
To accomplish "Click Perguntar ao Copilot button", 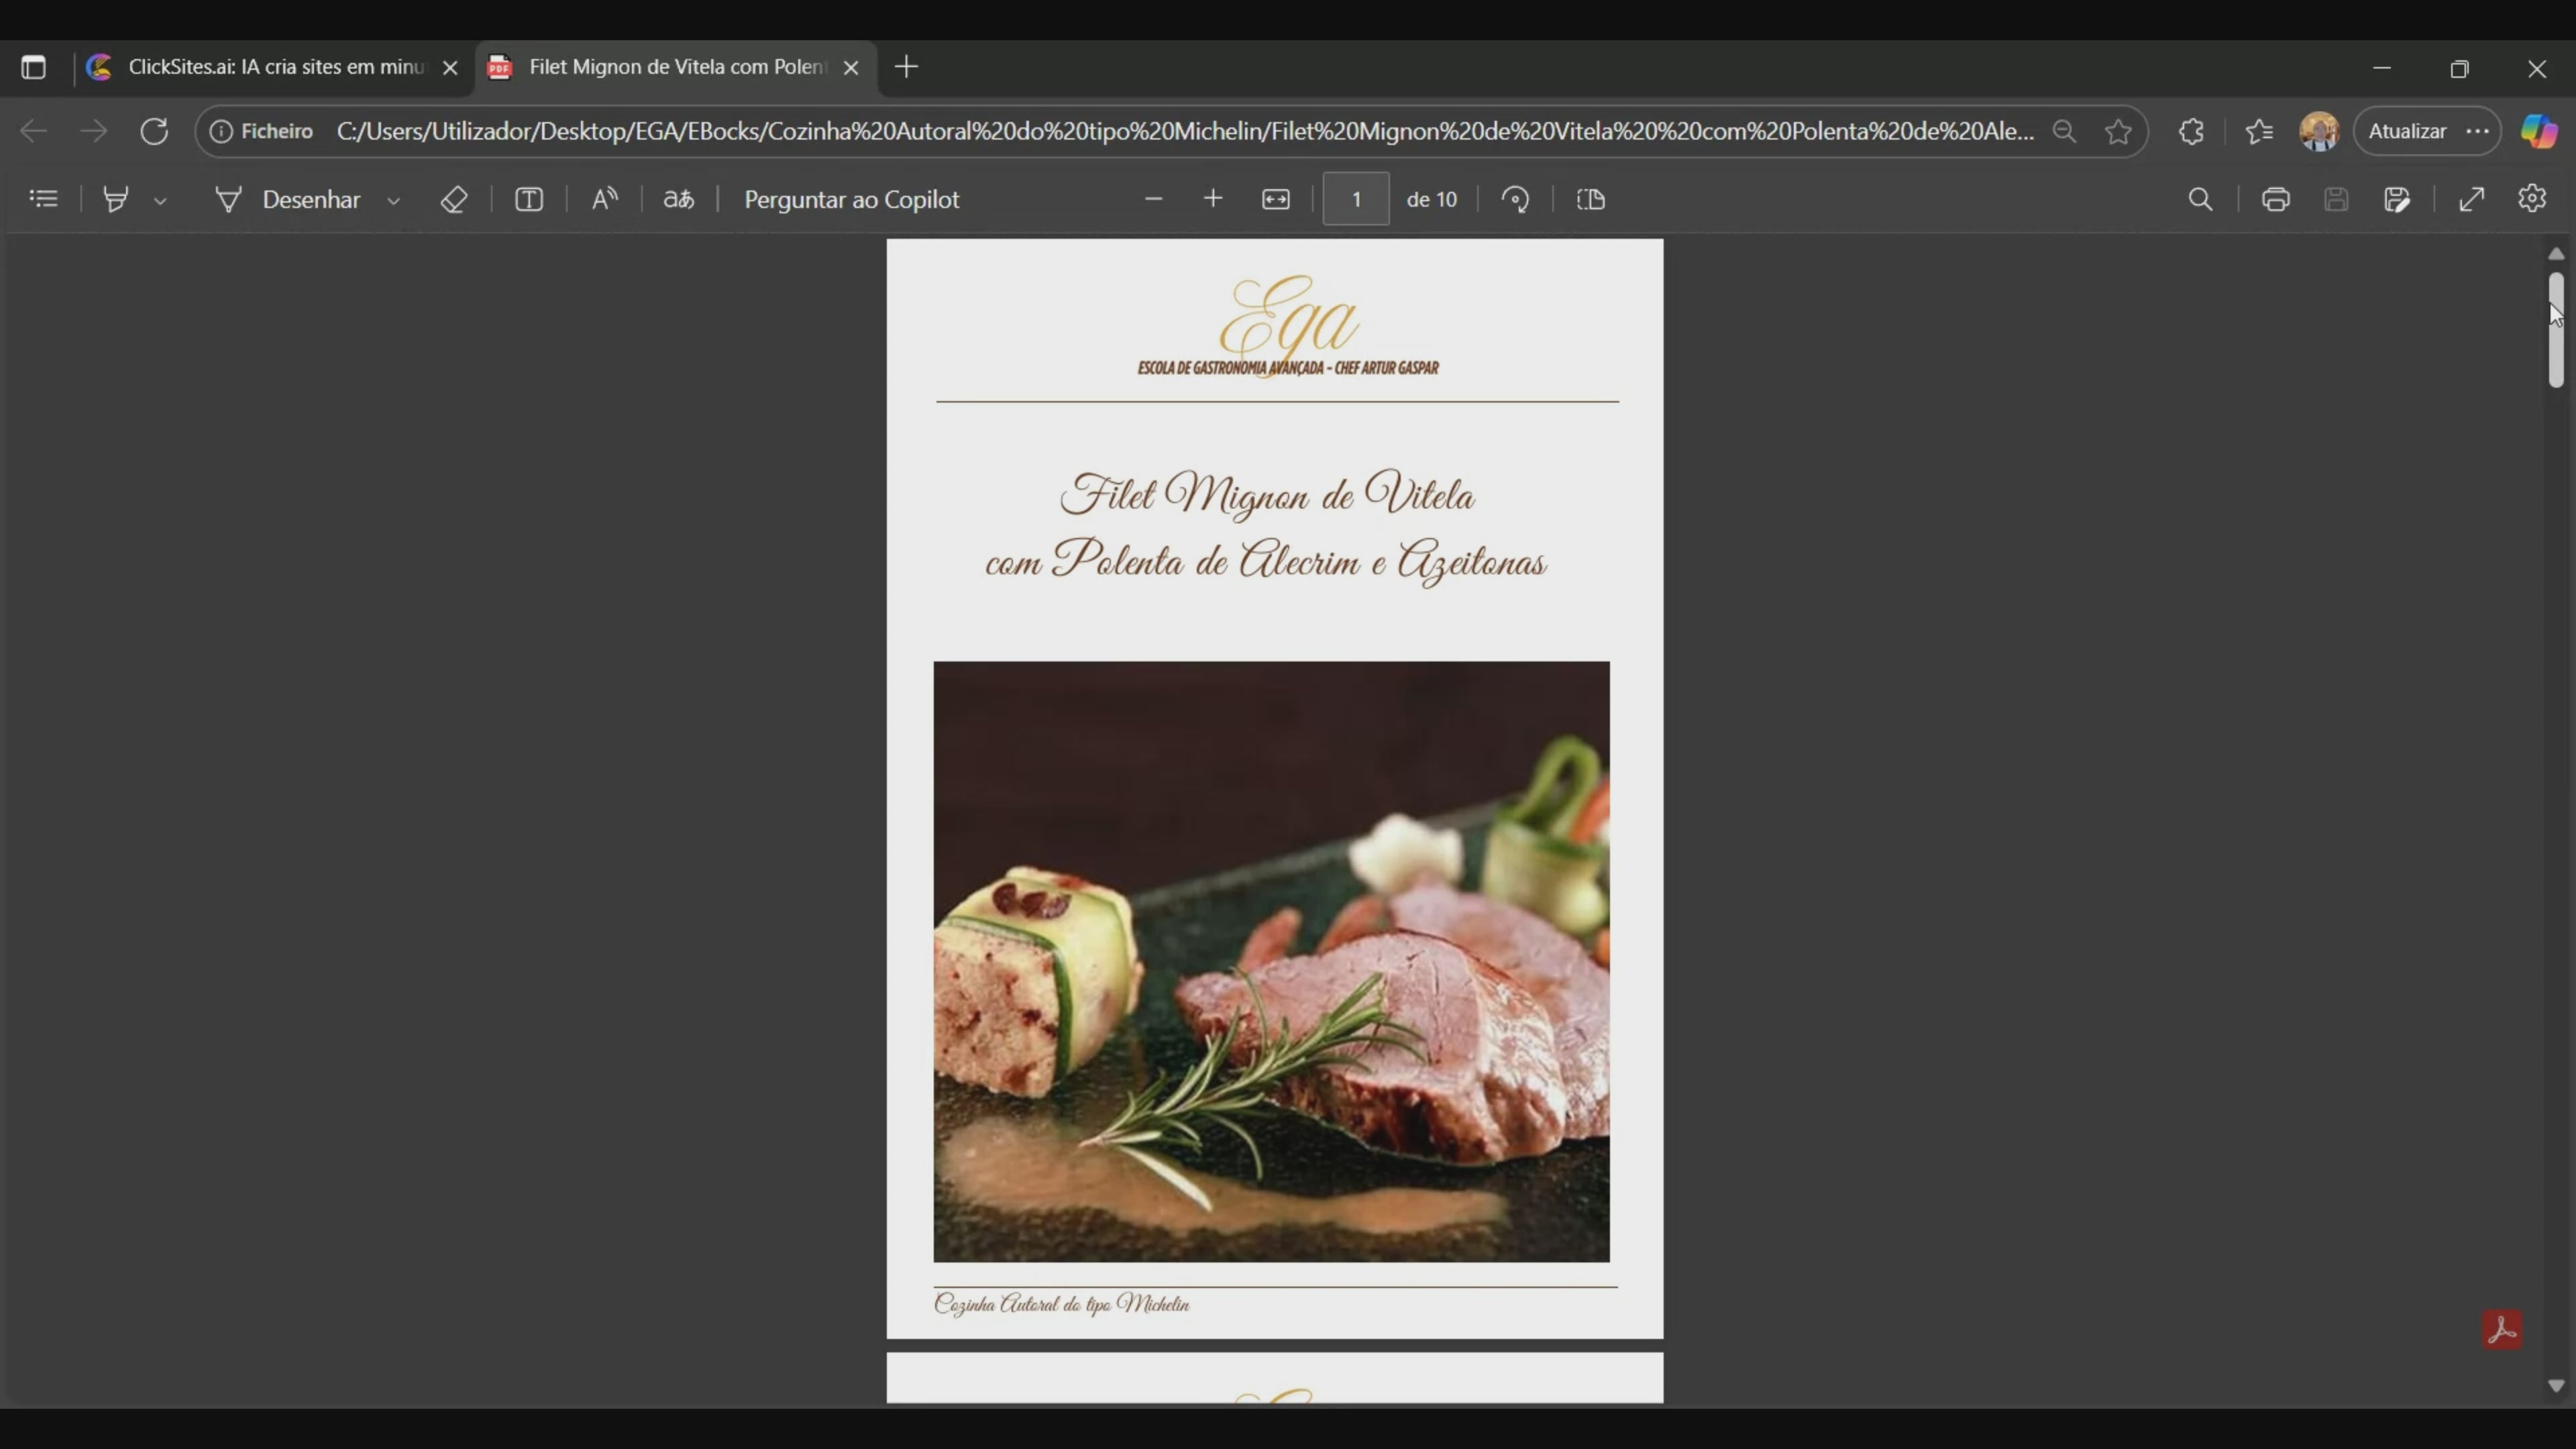I will [851, 199].
